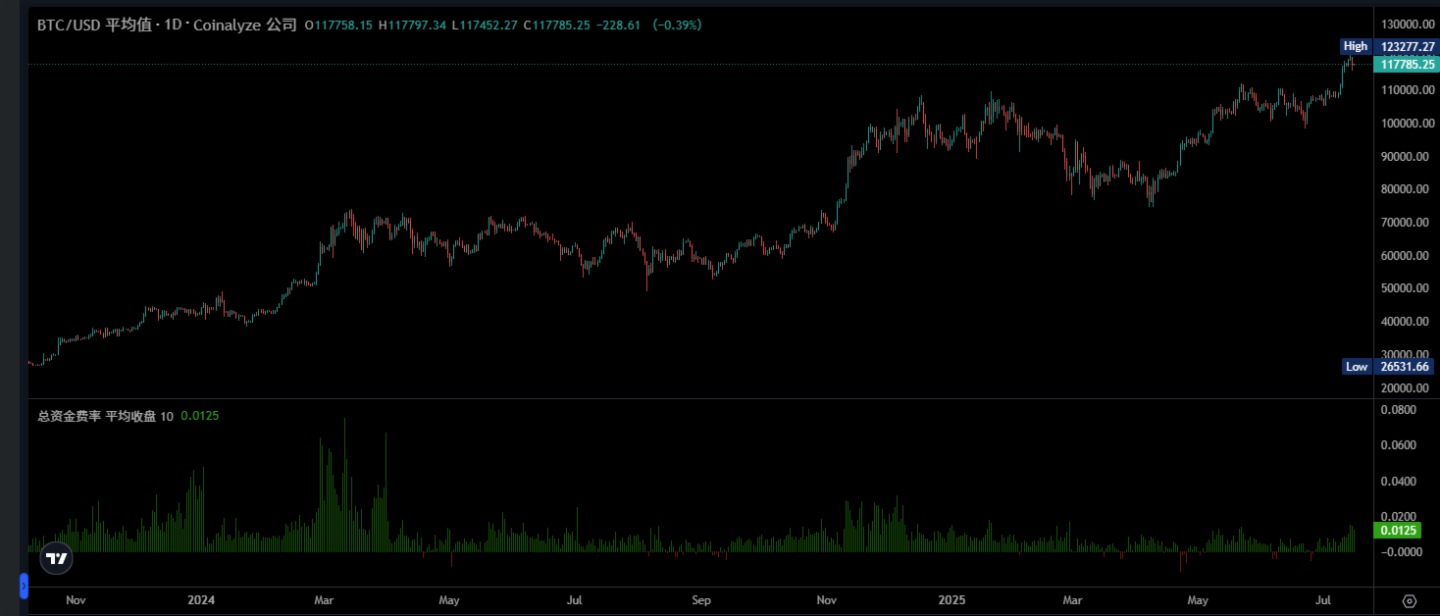Click the 2025 label on time axis

pyautogui.click(x=952, y=601)
